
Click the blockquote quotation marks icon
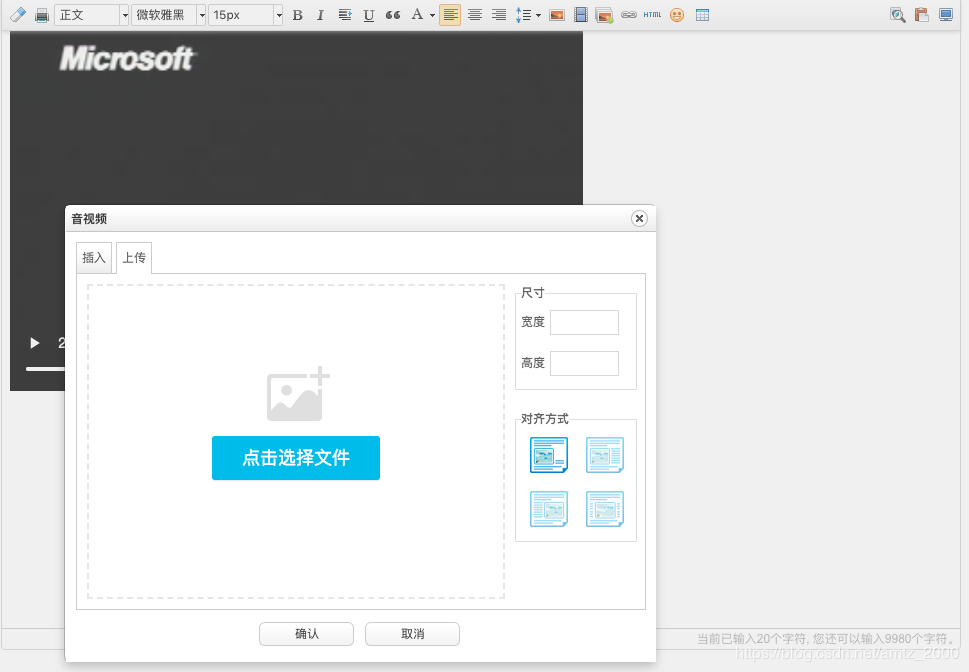[x=392, y=15]
